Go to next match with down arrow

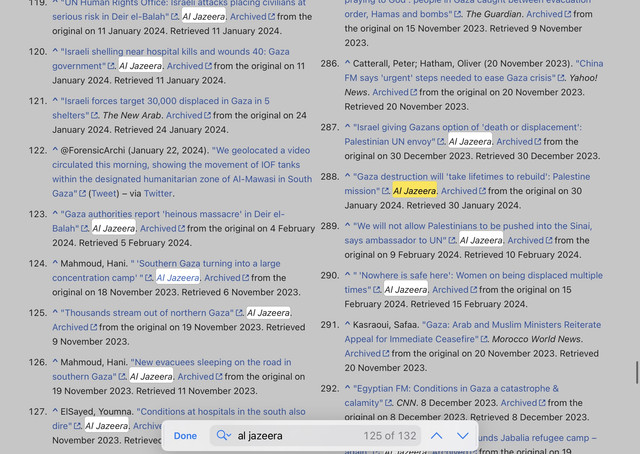(462, 436)
